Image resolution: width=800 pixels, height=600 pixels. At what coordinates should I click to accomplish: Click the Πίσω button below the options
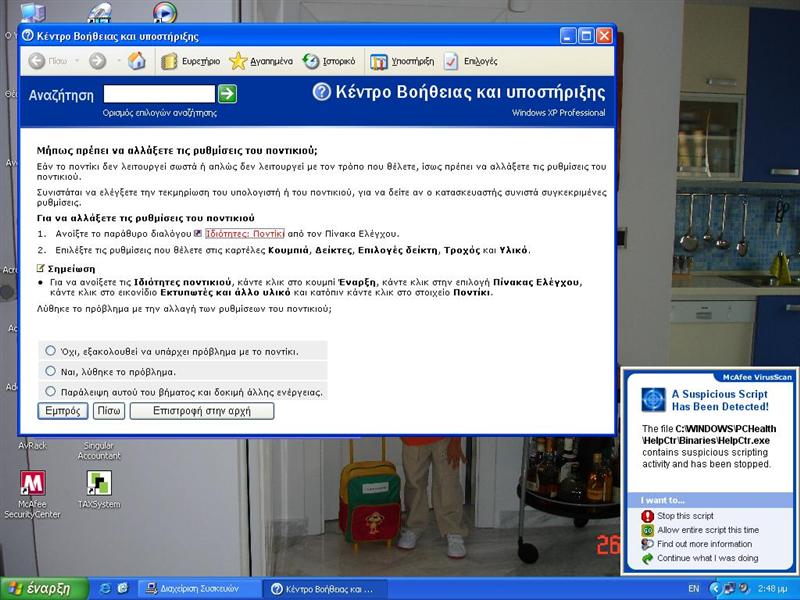pos(109,411)
